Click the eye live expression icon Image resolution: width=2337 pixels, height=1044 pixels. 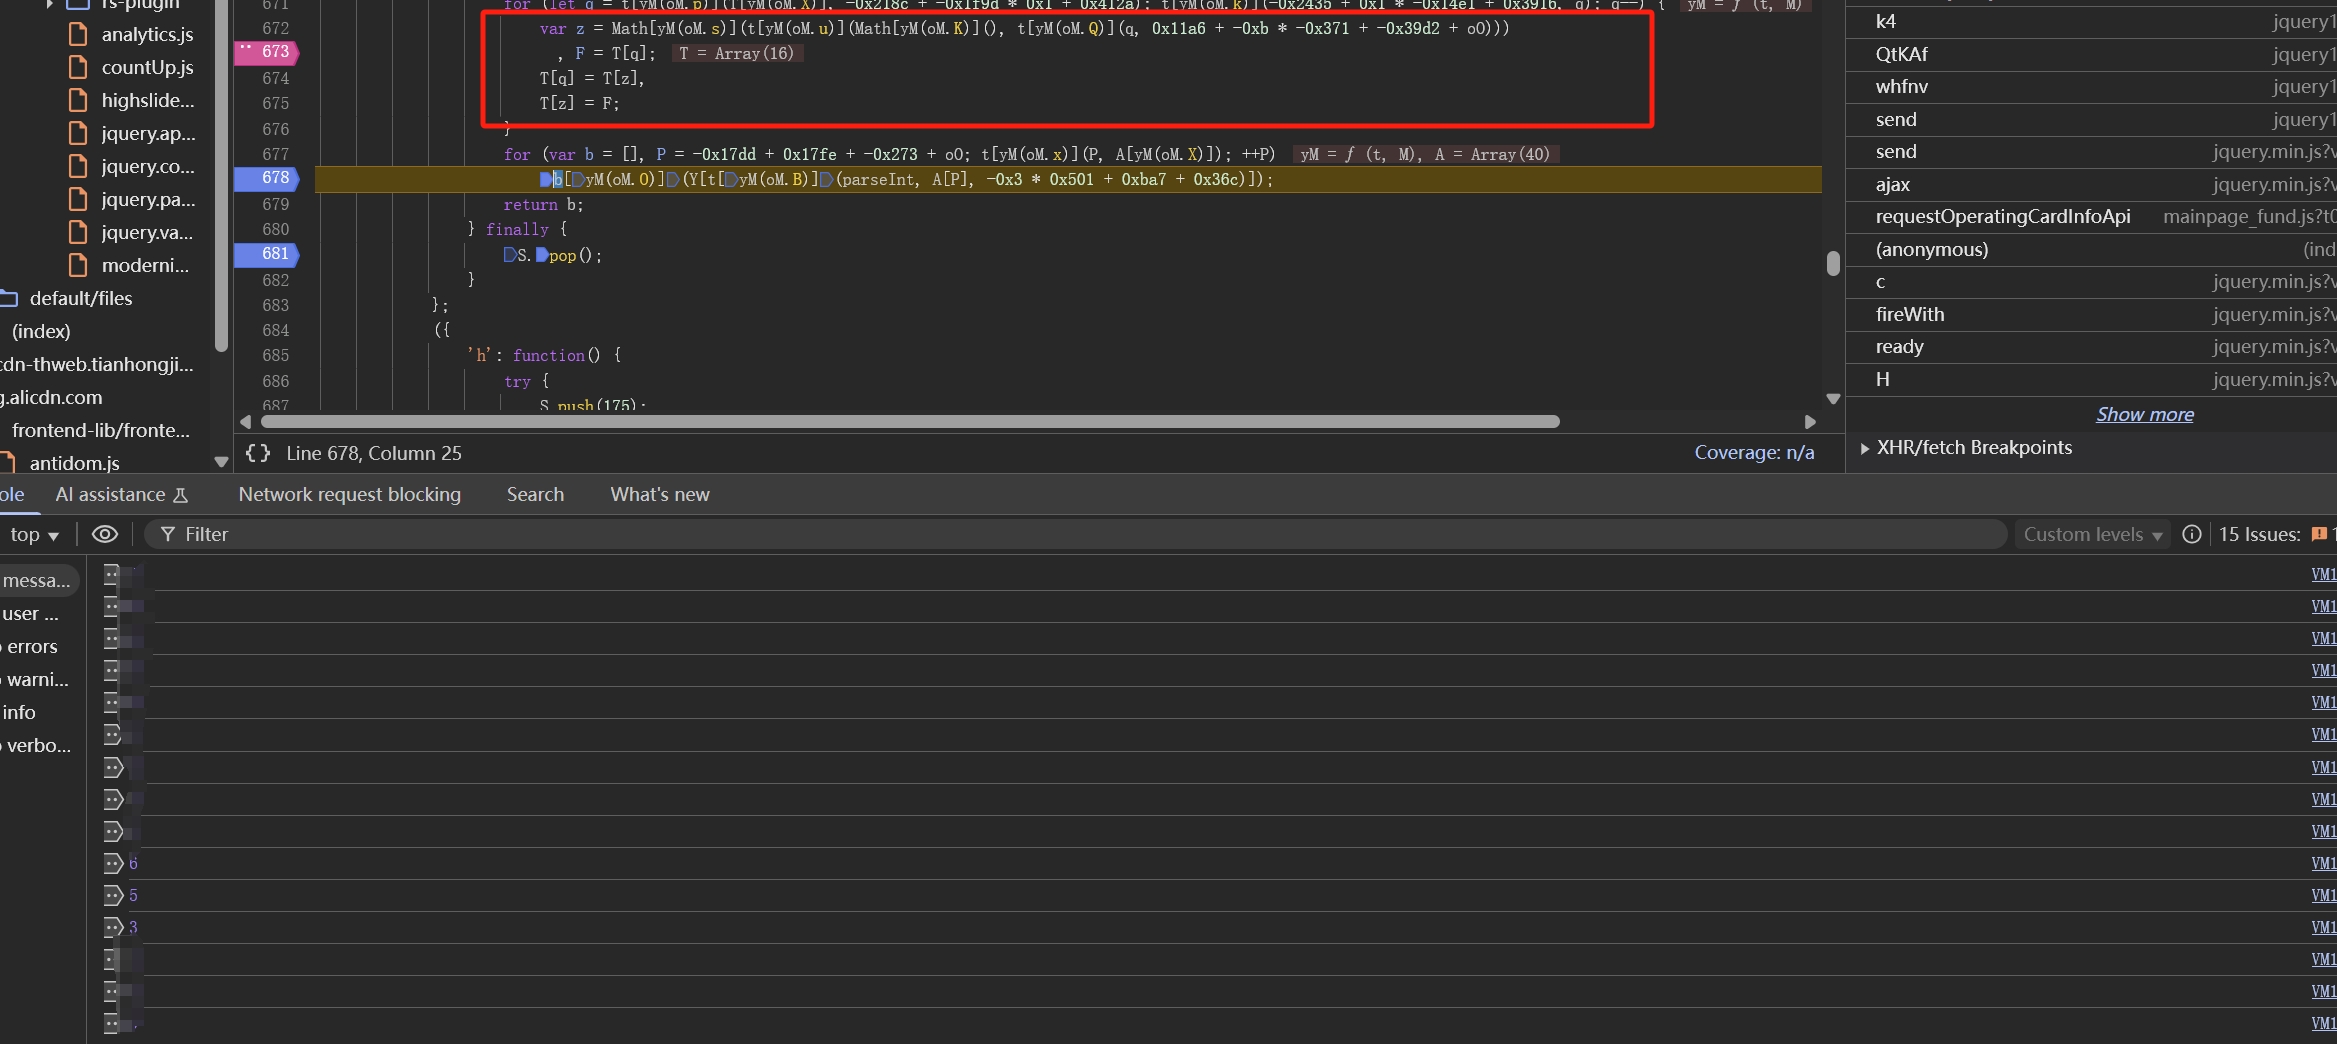click(105, 534)
